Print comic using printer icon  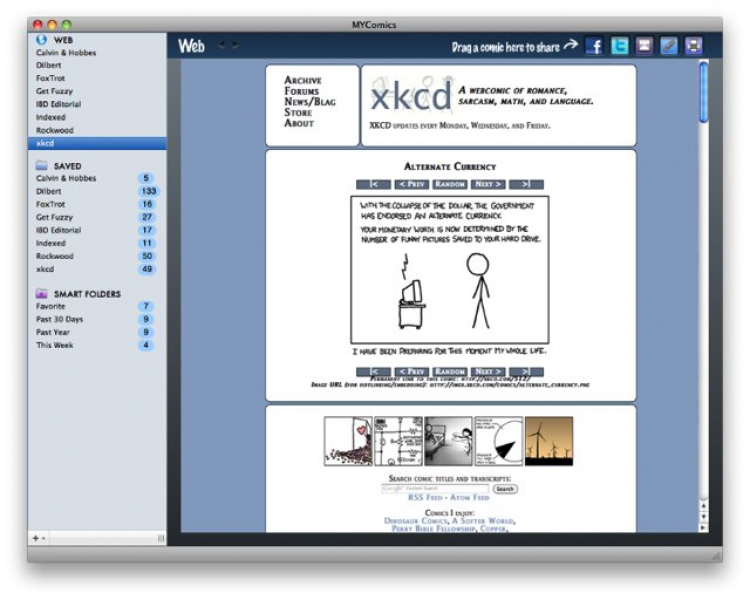694,46
